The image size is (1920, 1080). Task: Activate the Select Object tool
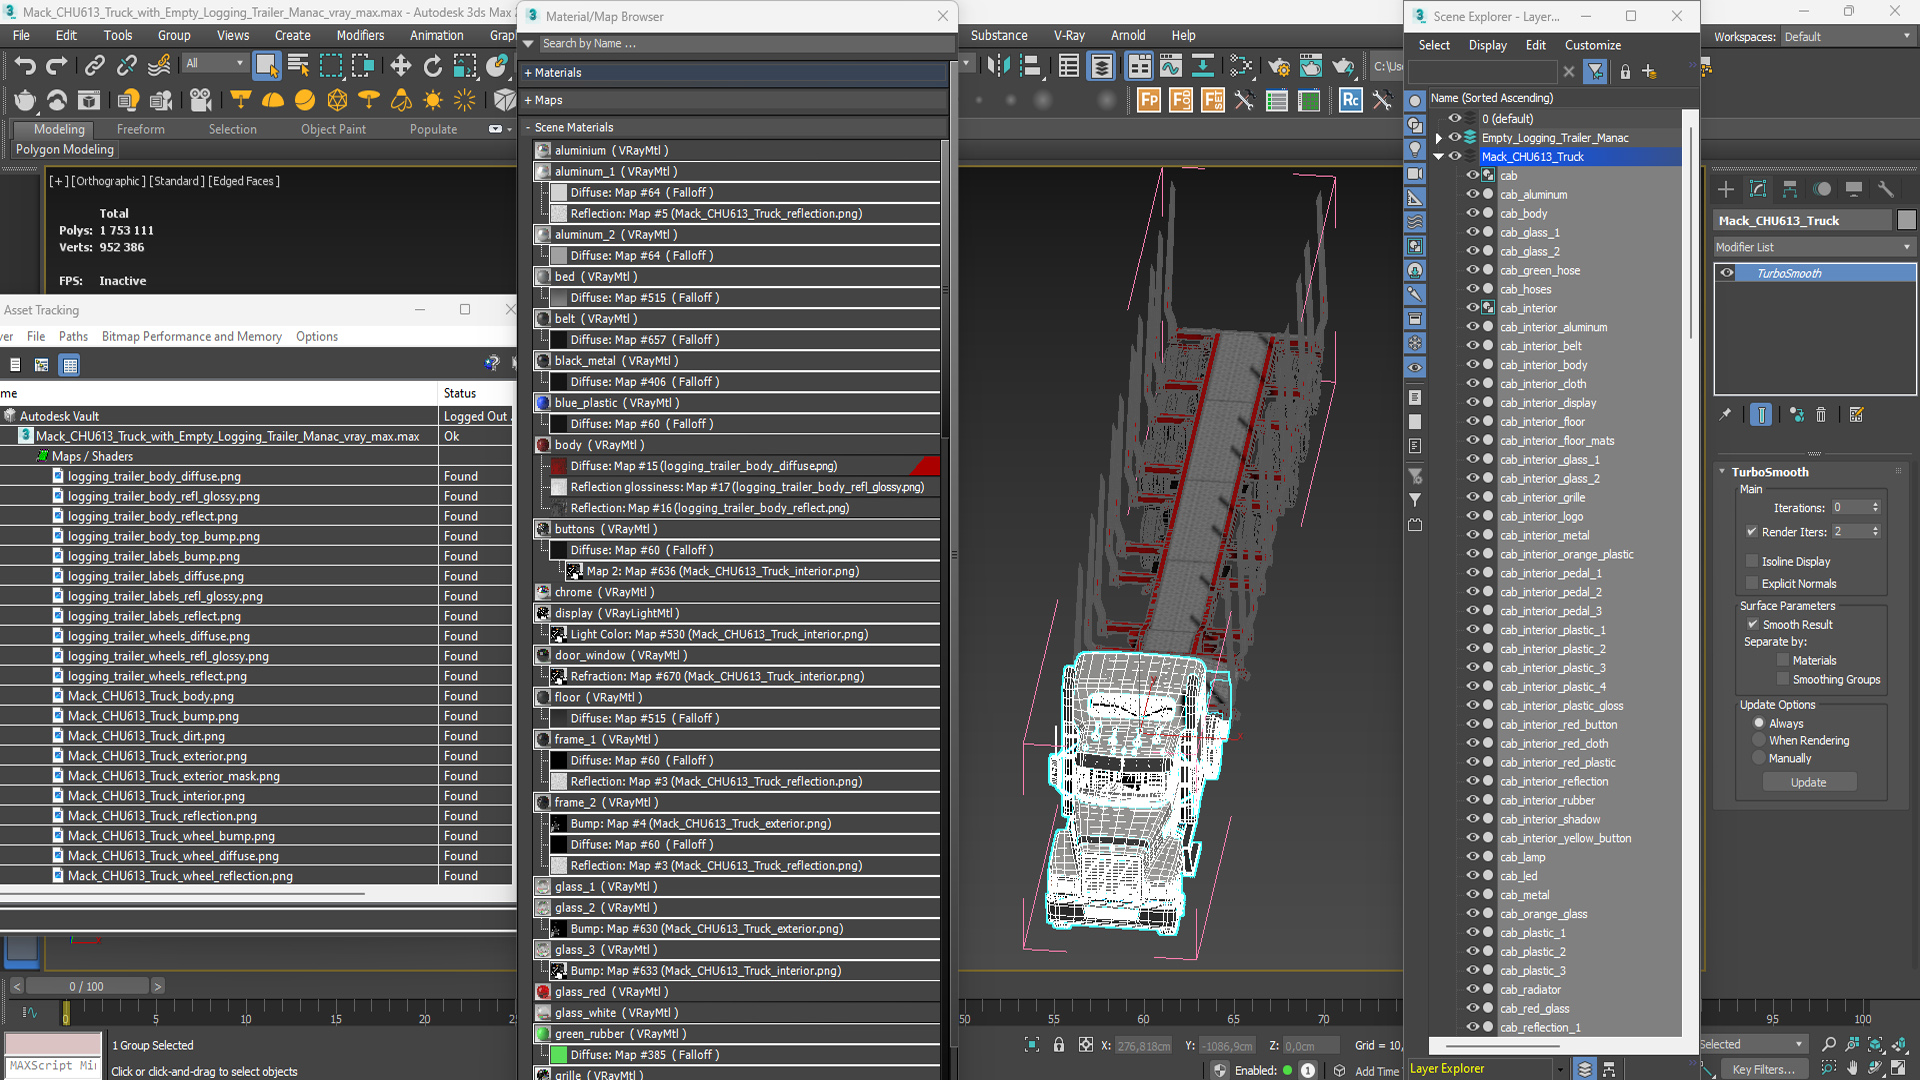pyautogui.click(x=266, y=66)
